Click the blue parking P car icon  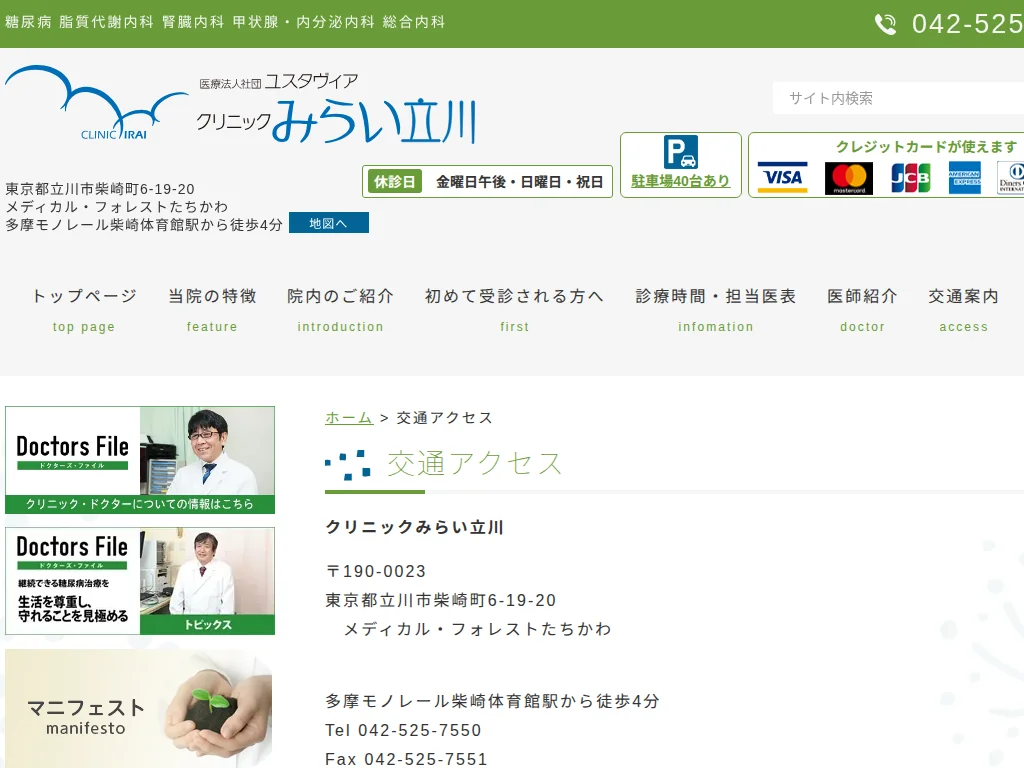(680, 152)
